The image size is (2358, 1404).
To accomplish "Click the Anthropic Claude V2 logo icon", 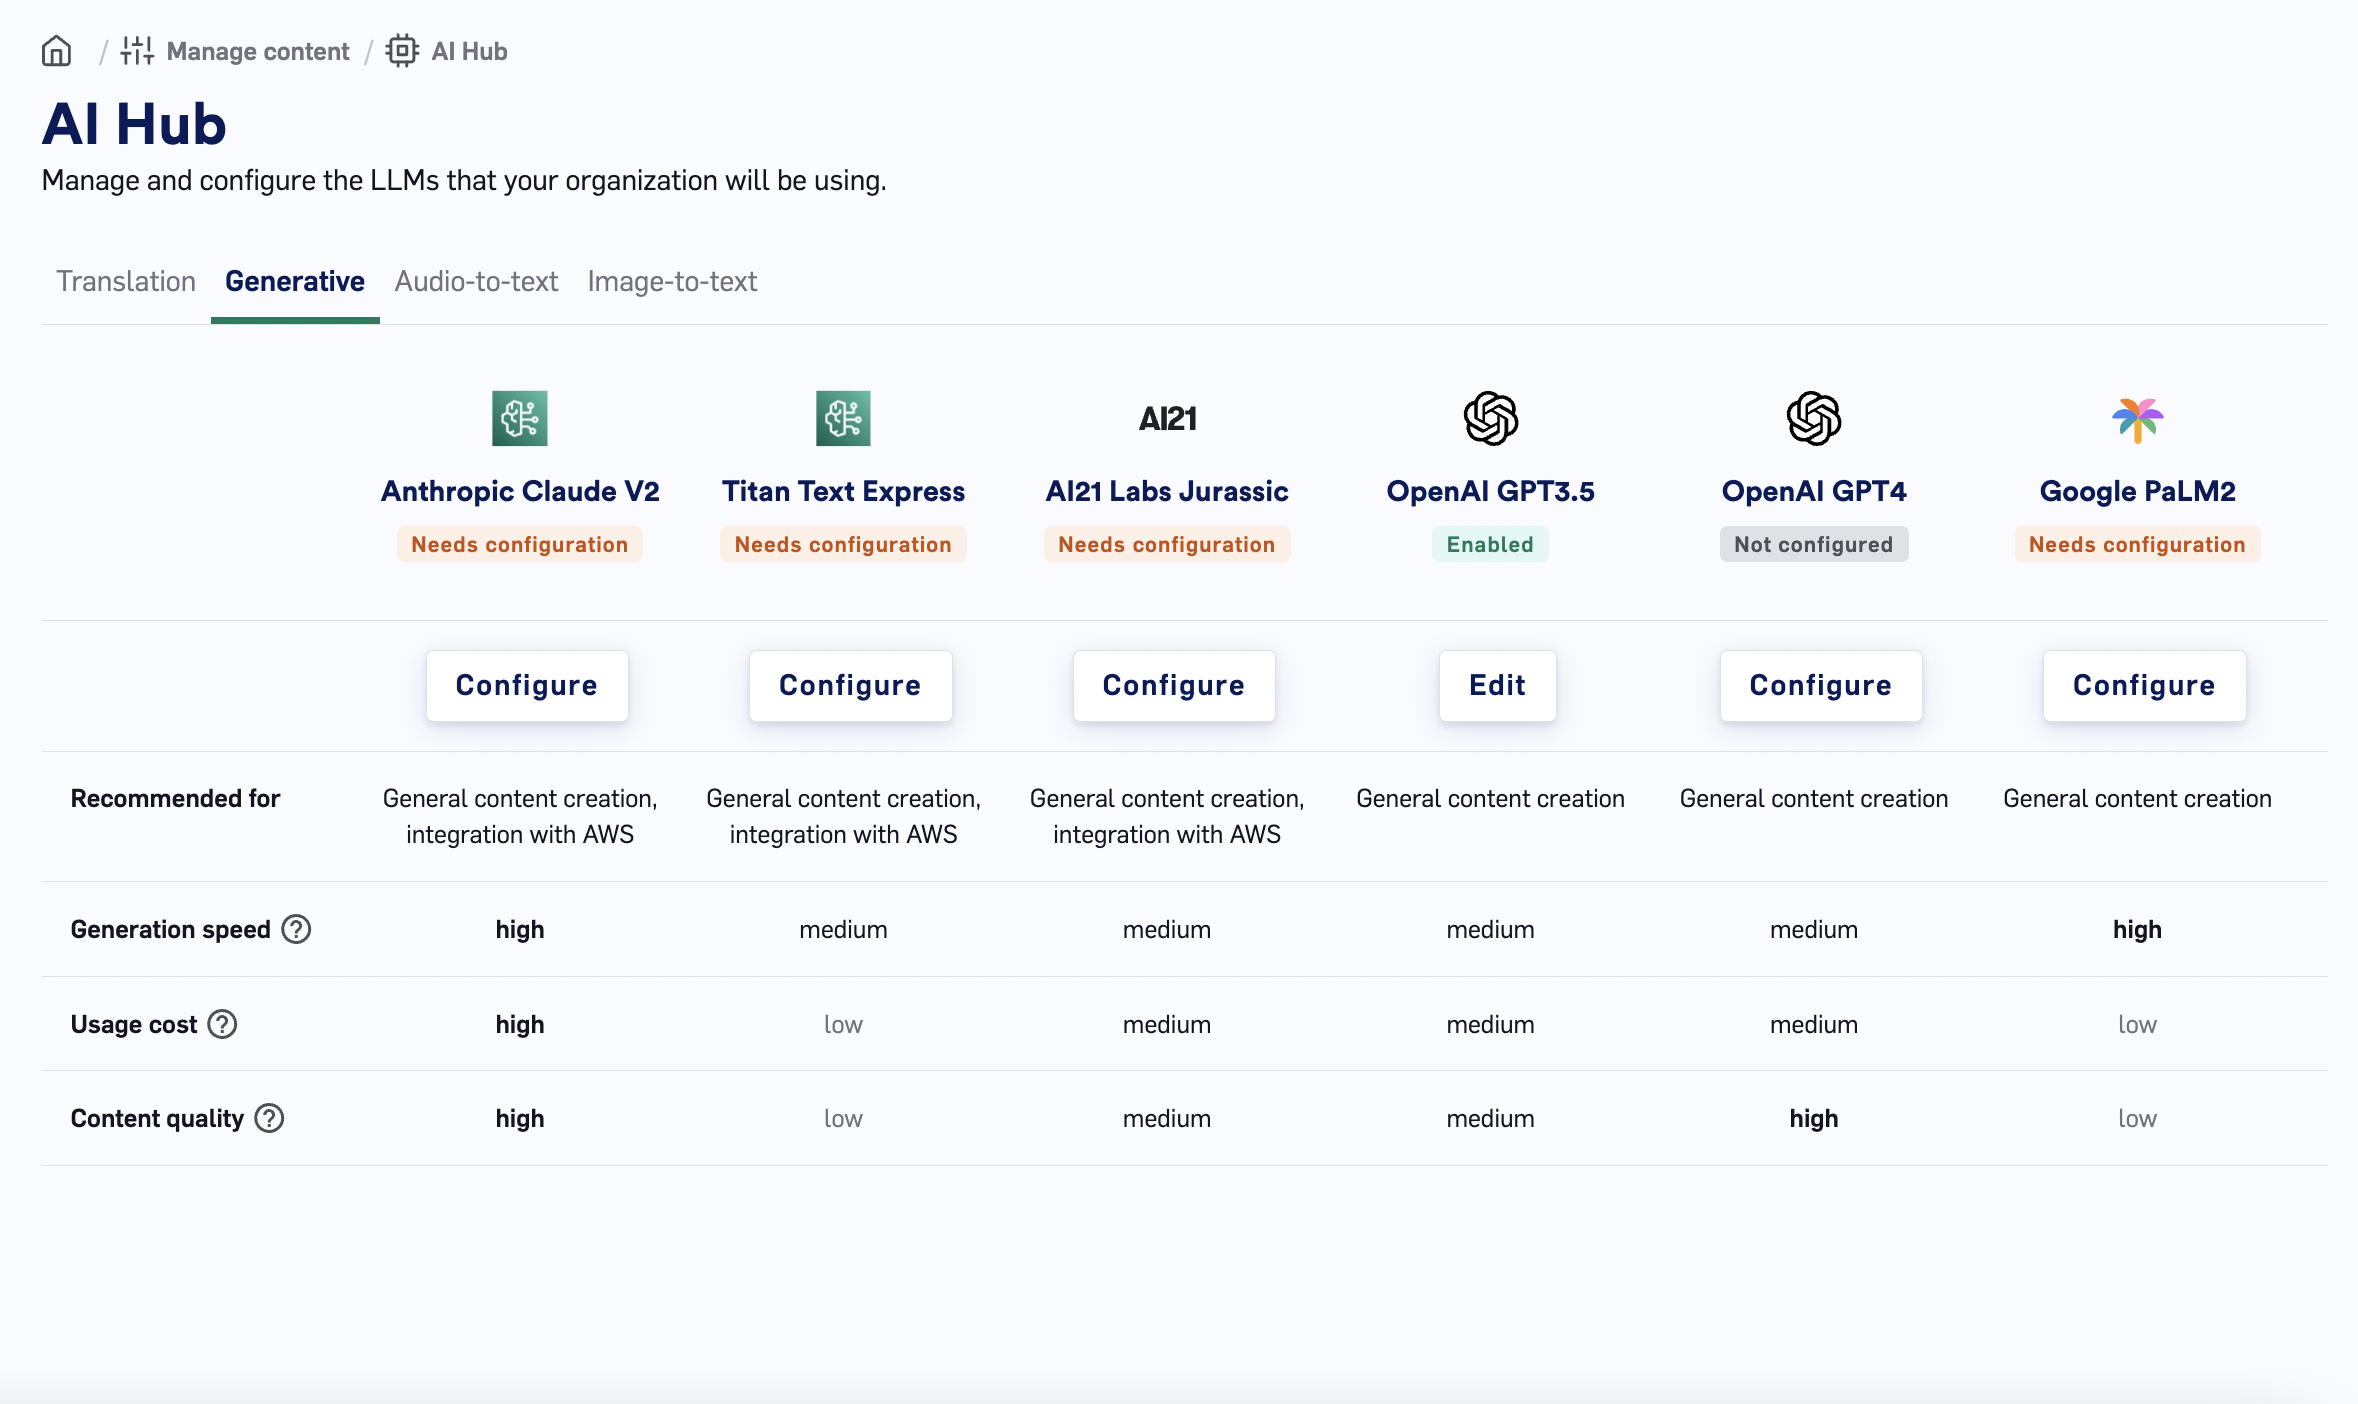I will click(x=520, y=418).
